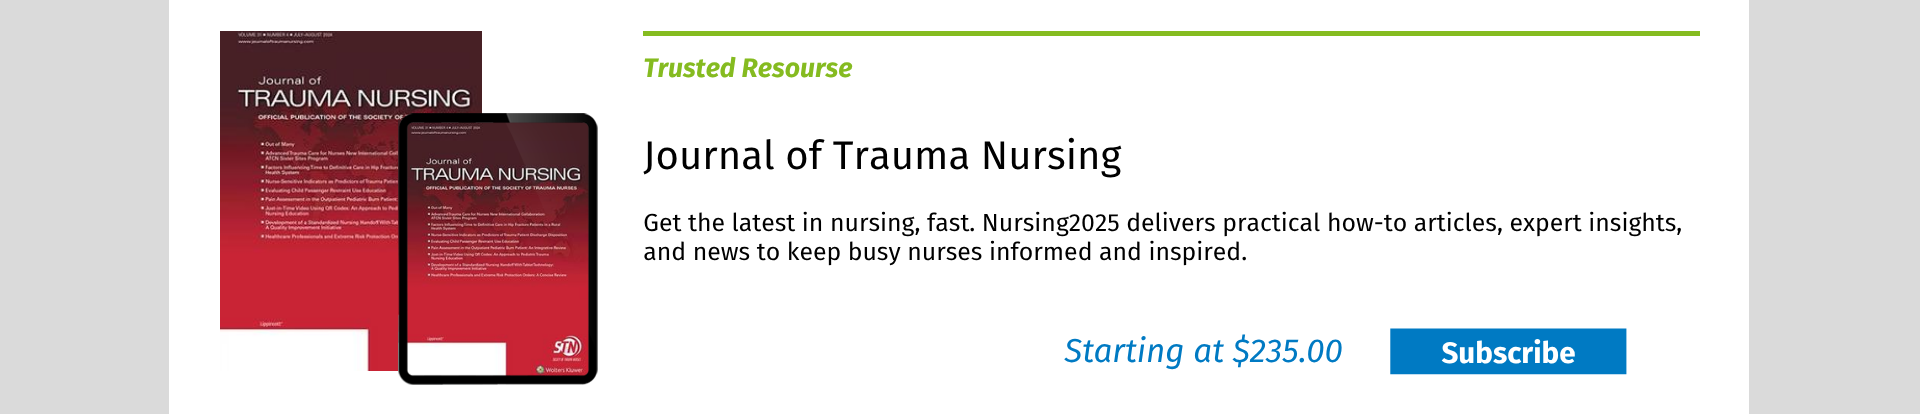Click the Lippincott logo on print cover
The height and width of the screenshot is (414, 1920).
pos(271,323)
